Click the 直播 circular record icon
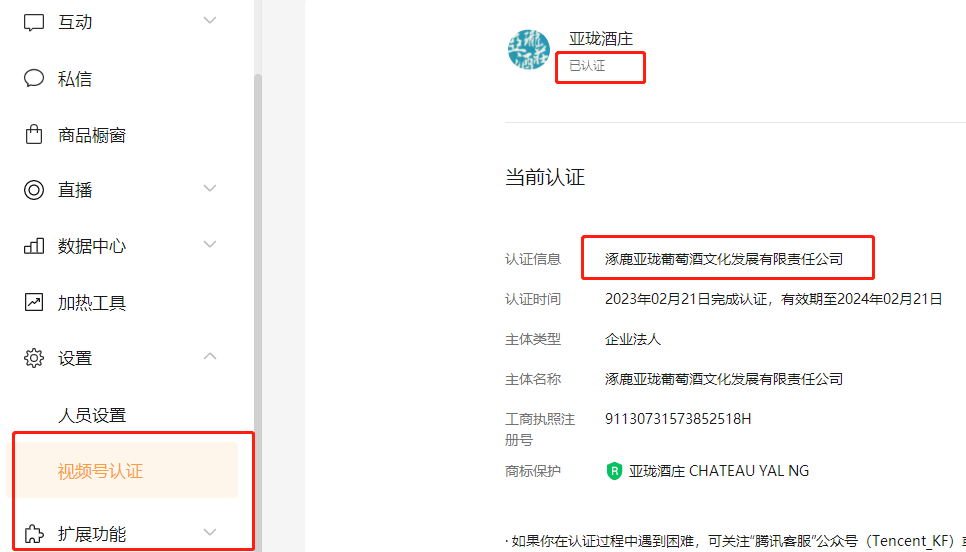Viewport: 966px width, 552px height. tap(34, 190)
